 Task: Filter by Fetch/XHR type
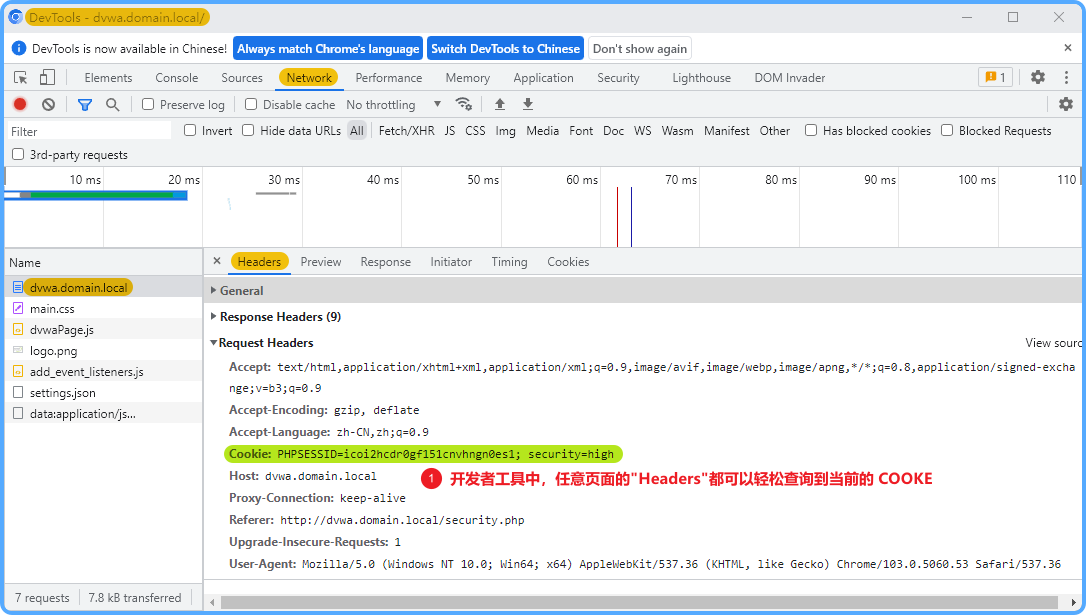pyautogui.click(x=407, y=130)
